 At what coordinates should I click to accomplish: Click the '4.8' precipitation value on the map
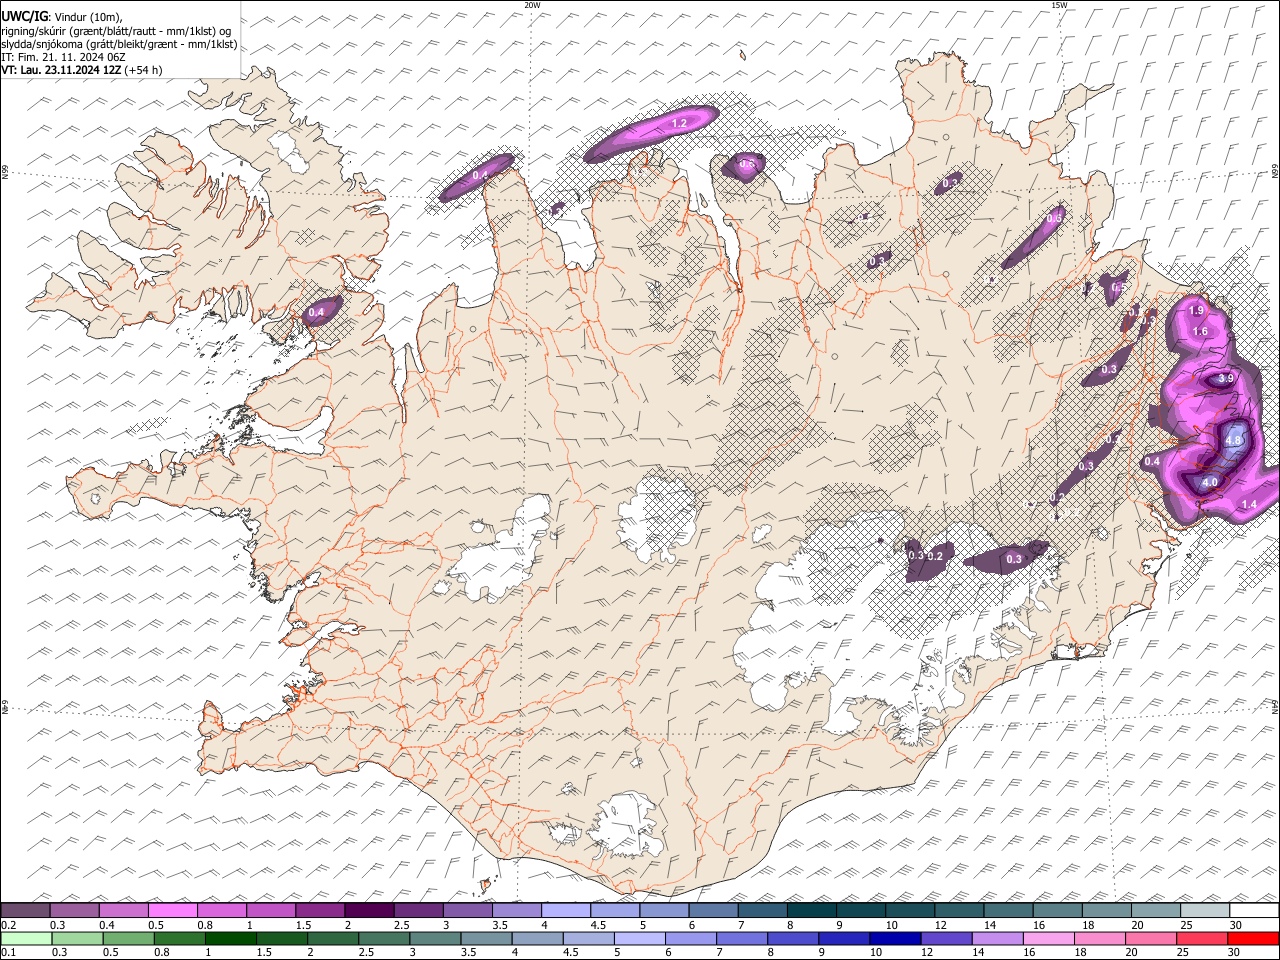point(1233,440)
